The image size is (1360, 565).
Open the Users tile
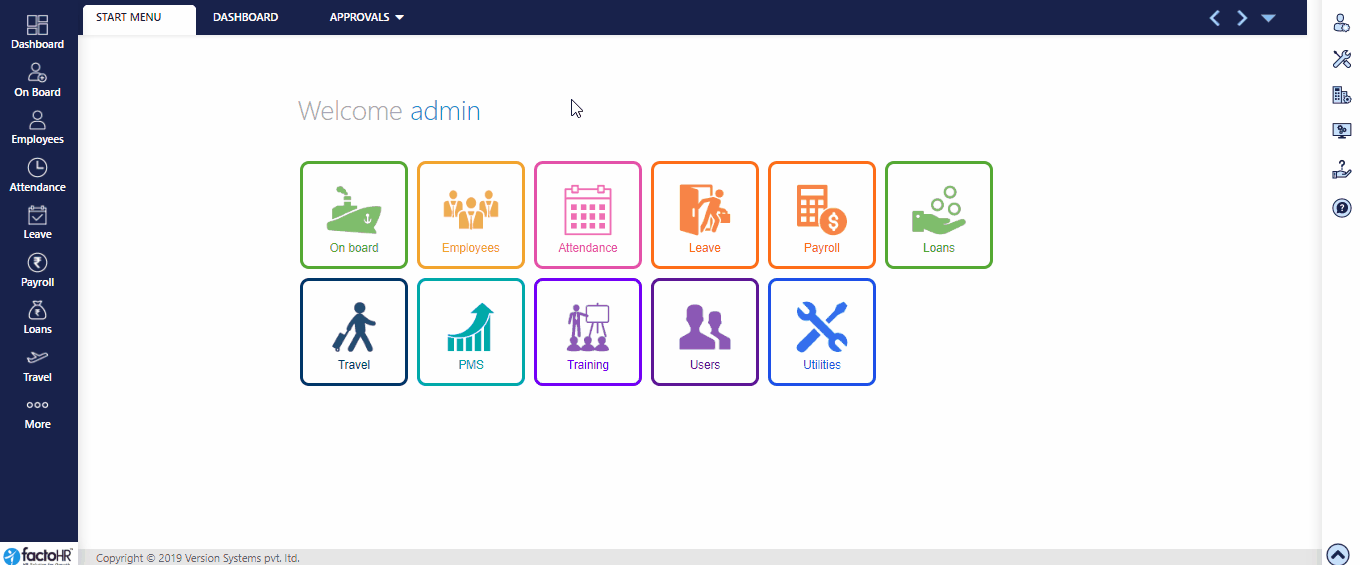(705, 332)
